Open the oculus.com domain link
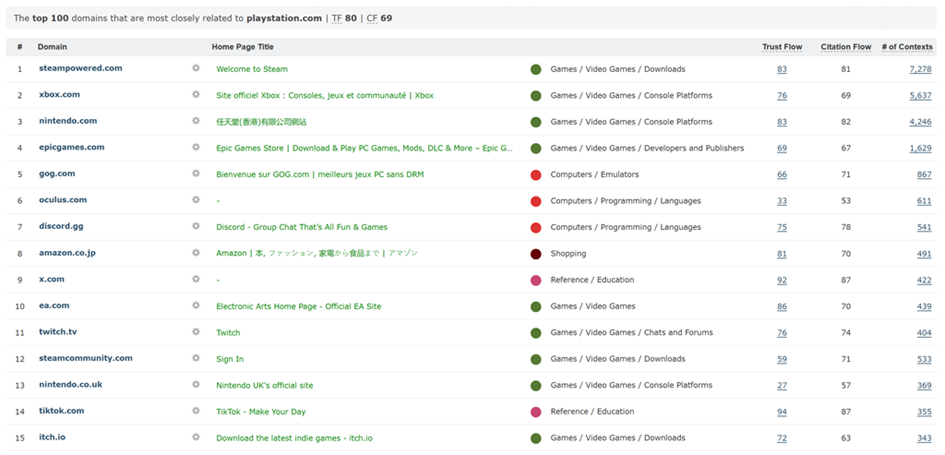Viewport: 945px width, 455px height. point(63,199)
